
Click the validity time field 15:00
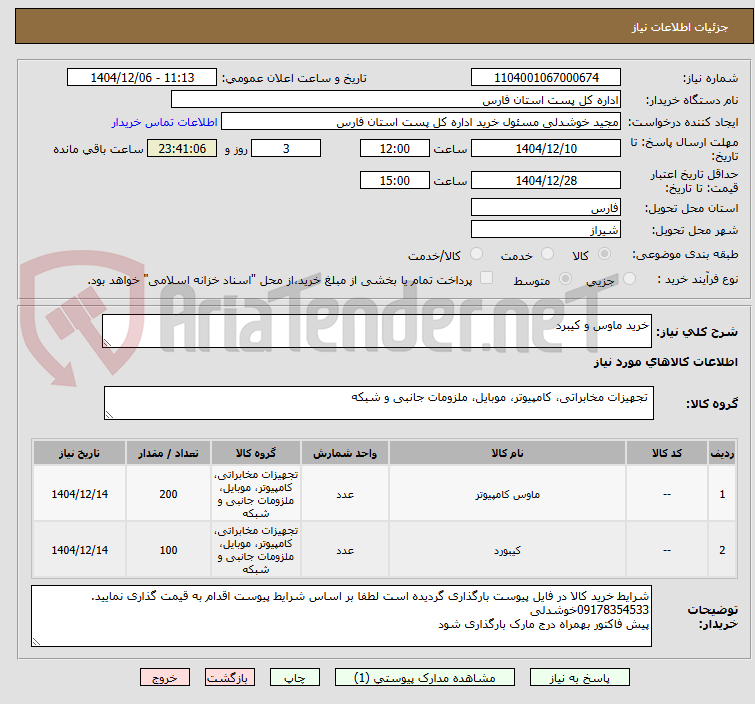(x=395, y=181)
